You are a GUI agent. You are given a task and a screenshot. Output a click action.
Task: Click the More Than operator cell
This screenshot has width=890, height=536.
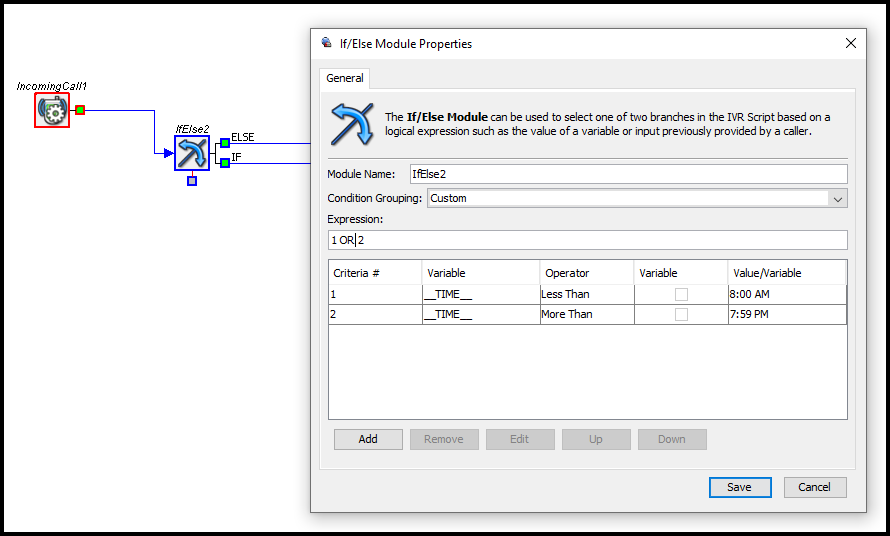pyautogui.click(x=587, y=314)
